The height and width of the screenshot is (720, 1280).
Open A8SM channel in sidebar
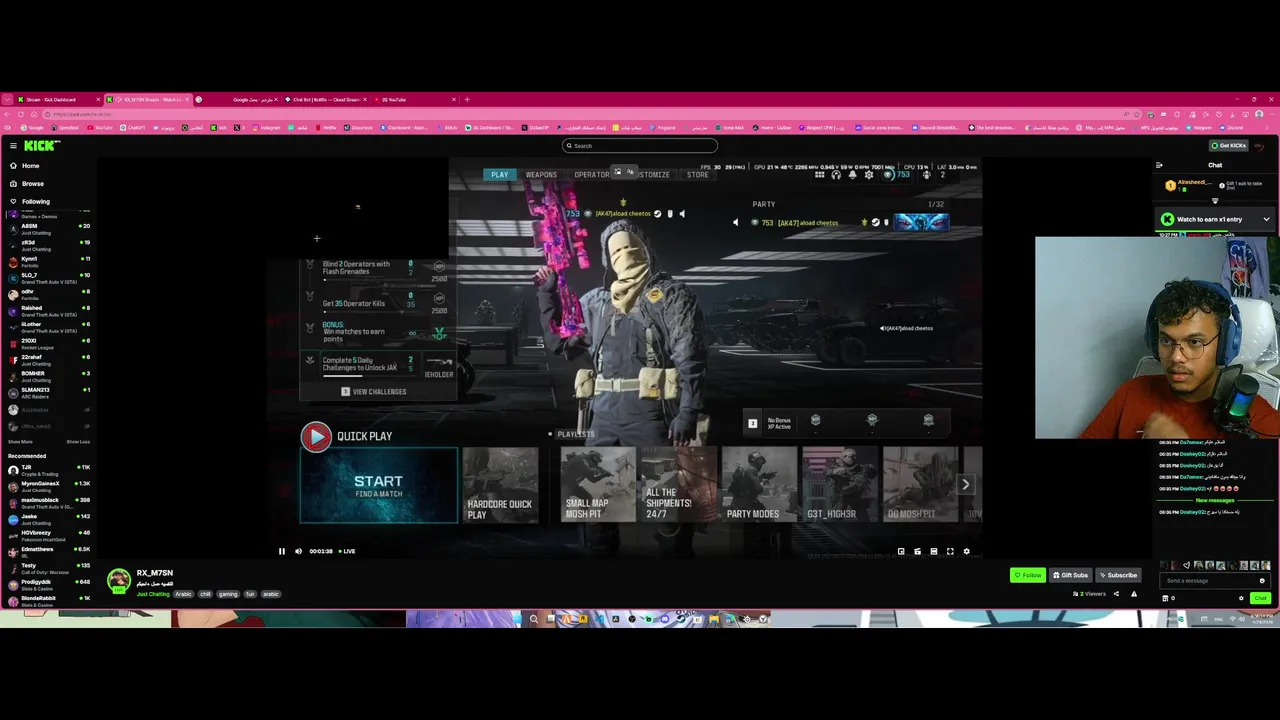click(x=49, y=228)
